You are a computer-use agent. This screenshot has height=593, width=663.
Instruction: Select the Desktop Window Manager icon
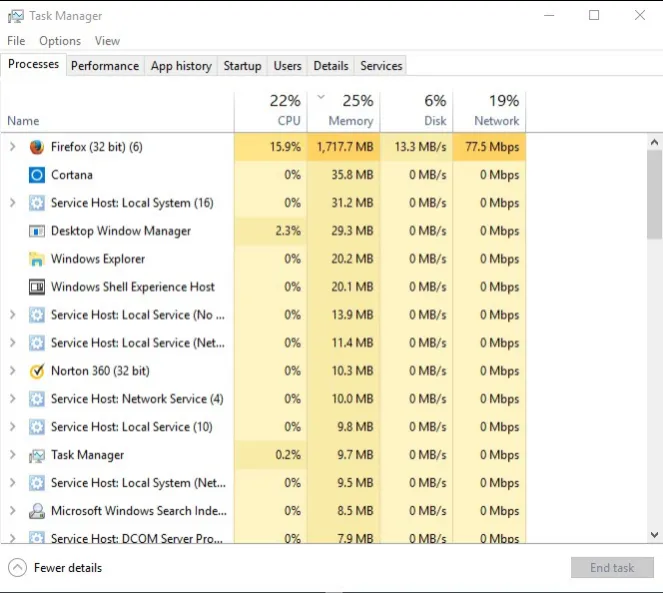click(x=37, y=231)
